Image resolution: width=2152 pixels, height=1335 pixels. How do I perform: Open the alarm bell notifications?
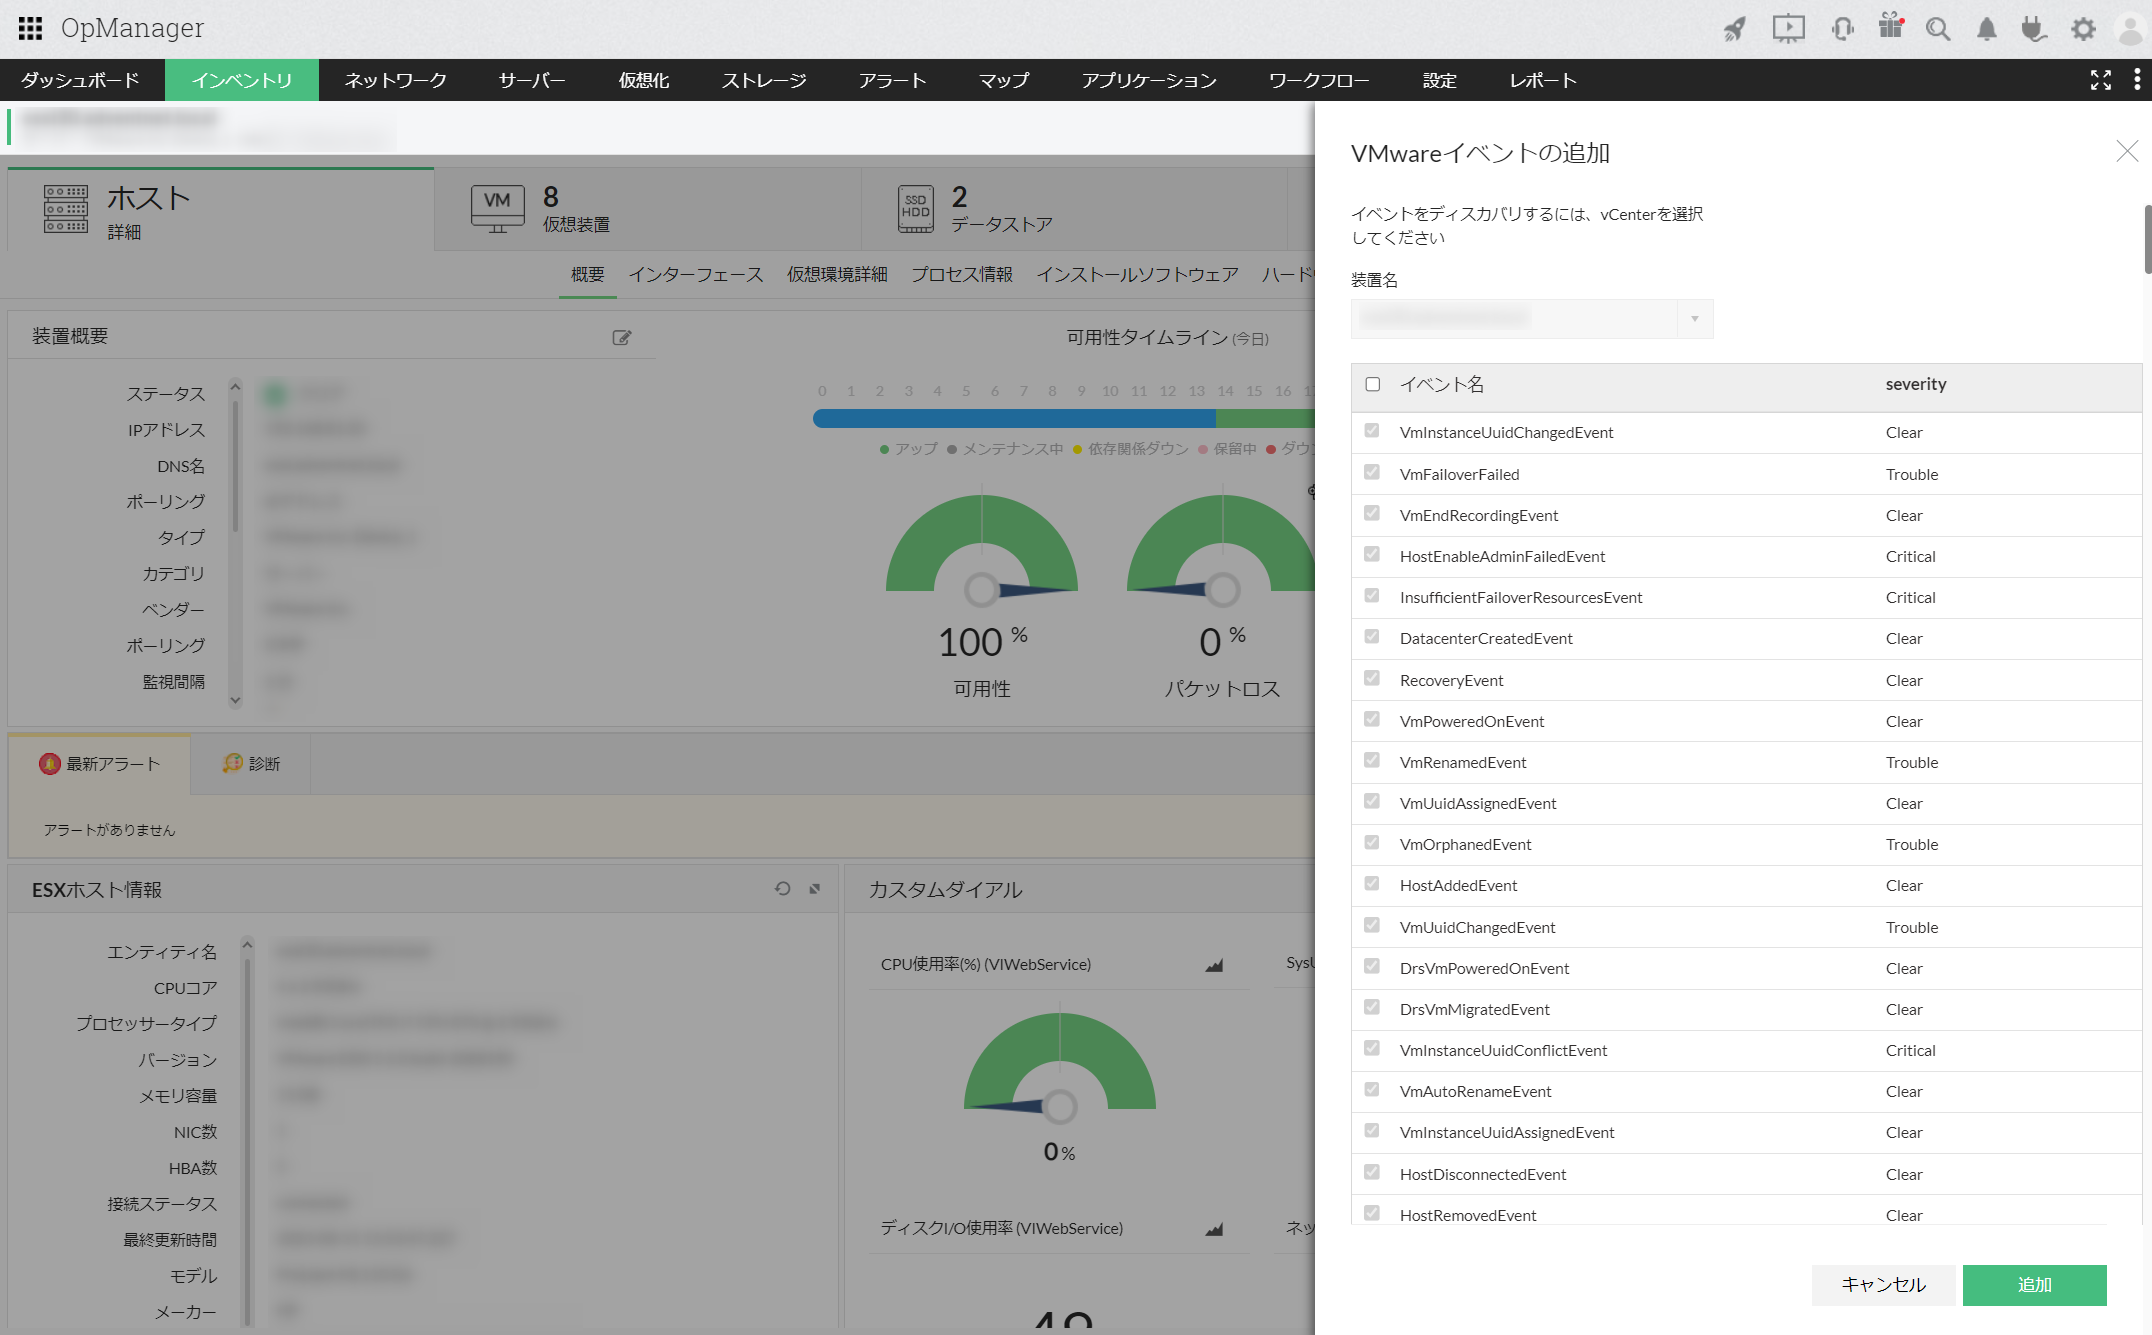tap(1986, 29)
